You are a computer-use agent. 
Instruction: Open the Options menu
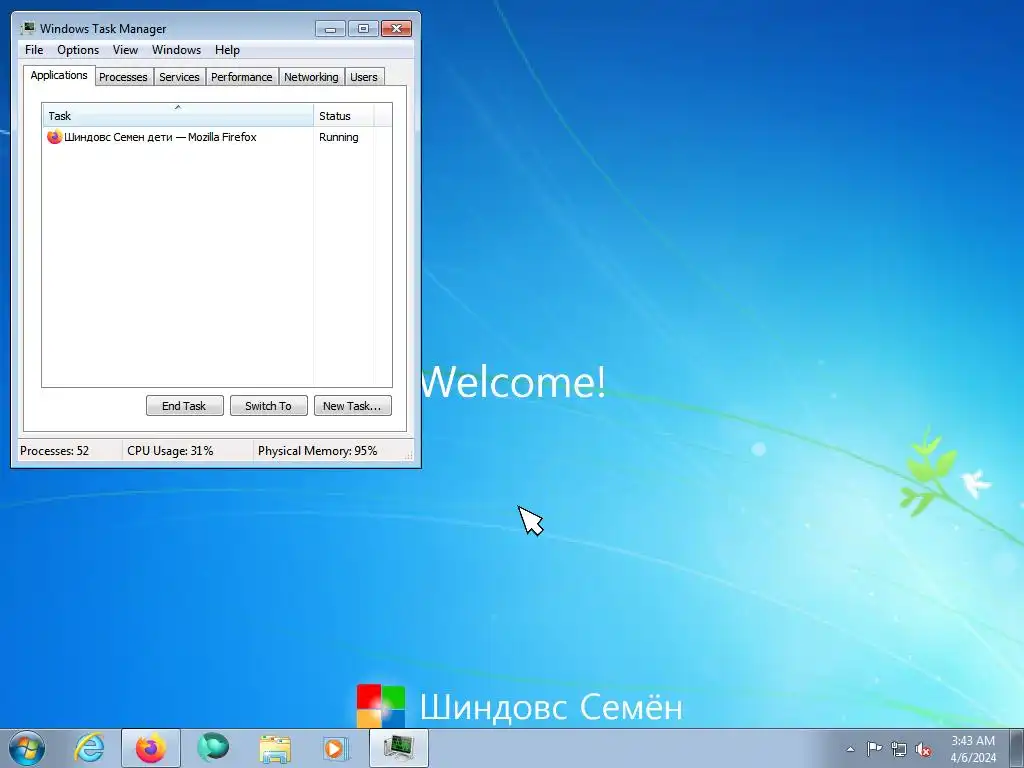coord(78,50)
